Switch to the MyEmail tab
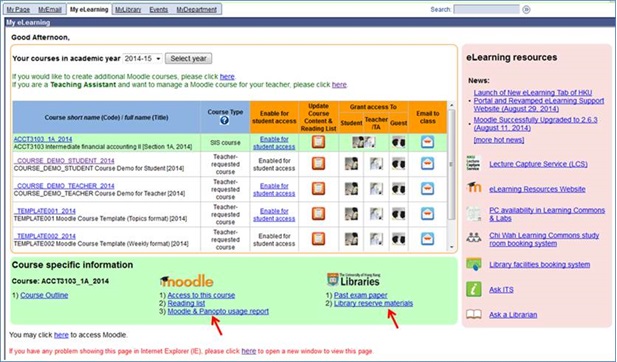The image size is (617, 362). coord(50,9)
